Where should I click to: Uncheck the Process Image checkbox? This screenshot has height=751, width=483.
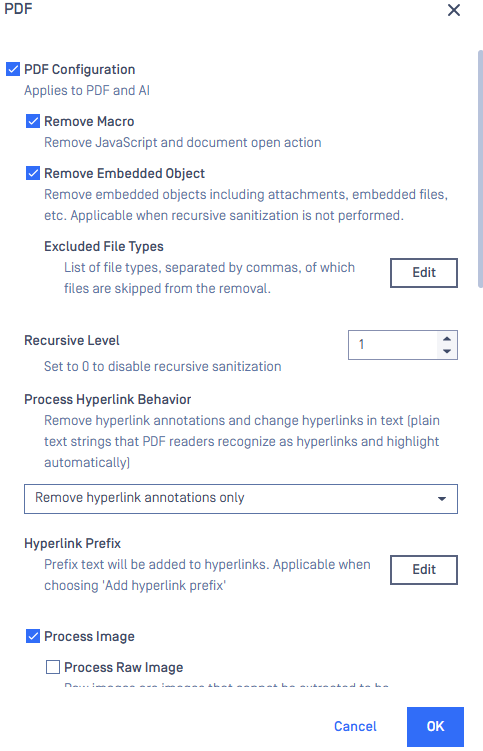(33, 636)
